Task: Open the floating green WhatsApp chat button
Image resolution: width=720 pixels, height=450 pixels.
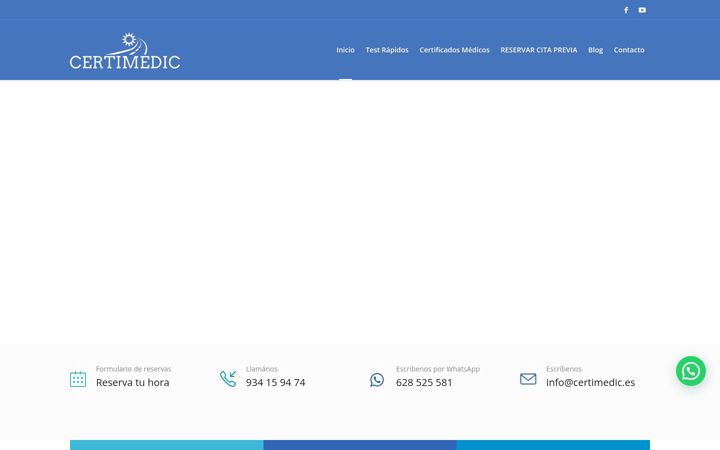Action: pyautogui.click(x=691, y=371)
